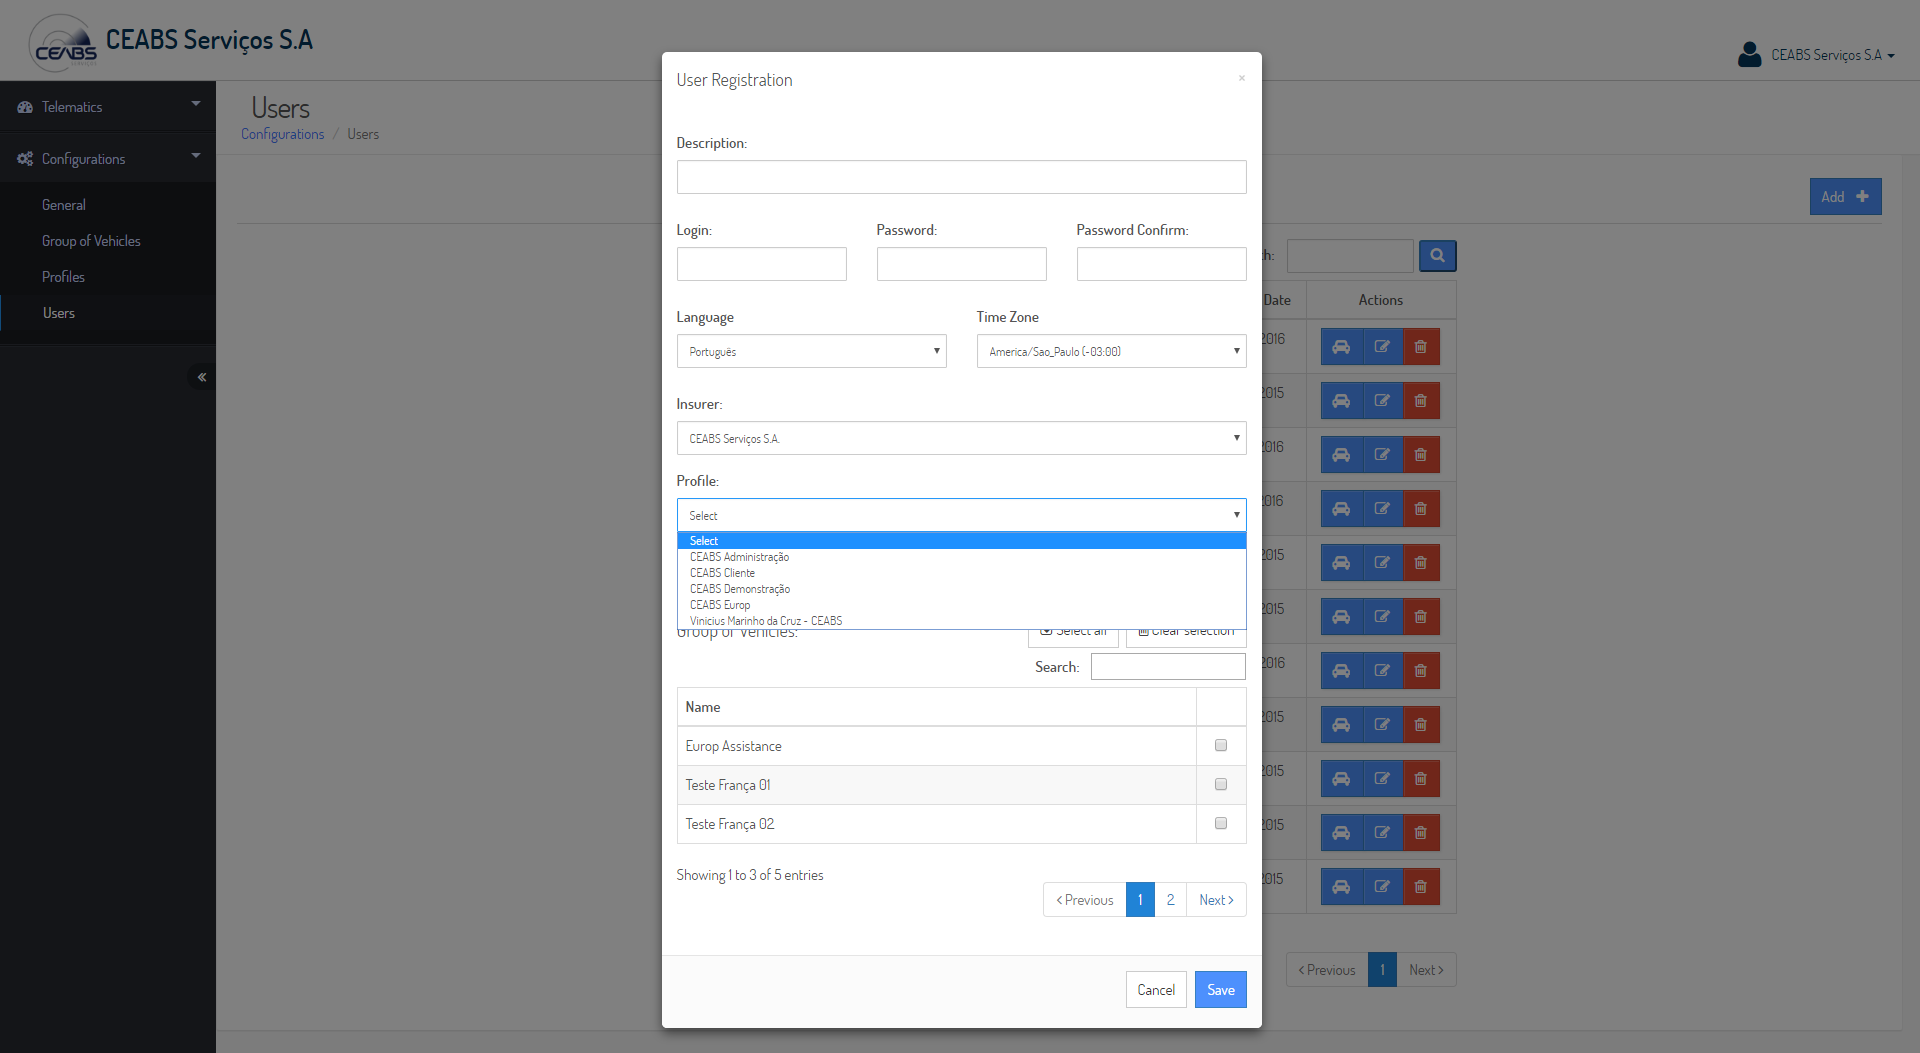The image size is (1920, 1053).
Task: Click the Name column header
Action: point(937,707)
